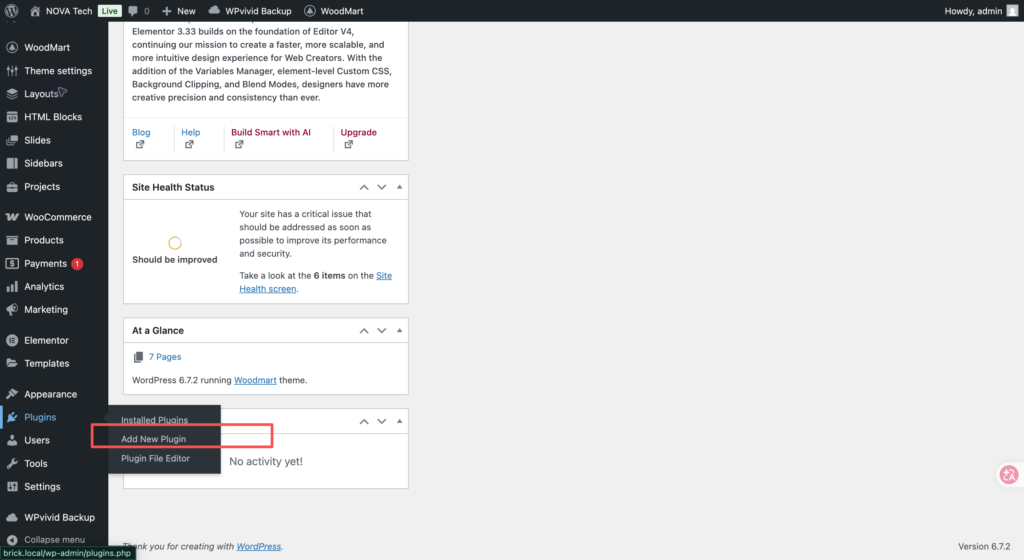This screenshot has width=1024, height=560.
Task: Click Version 6.7.2 footer text
Action: 984,546
